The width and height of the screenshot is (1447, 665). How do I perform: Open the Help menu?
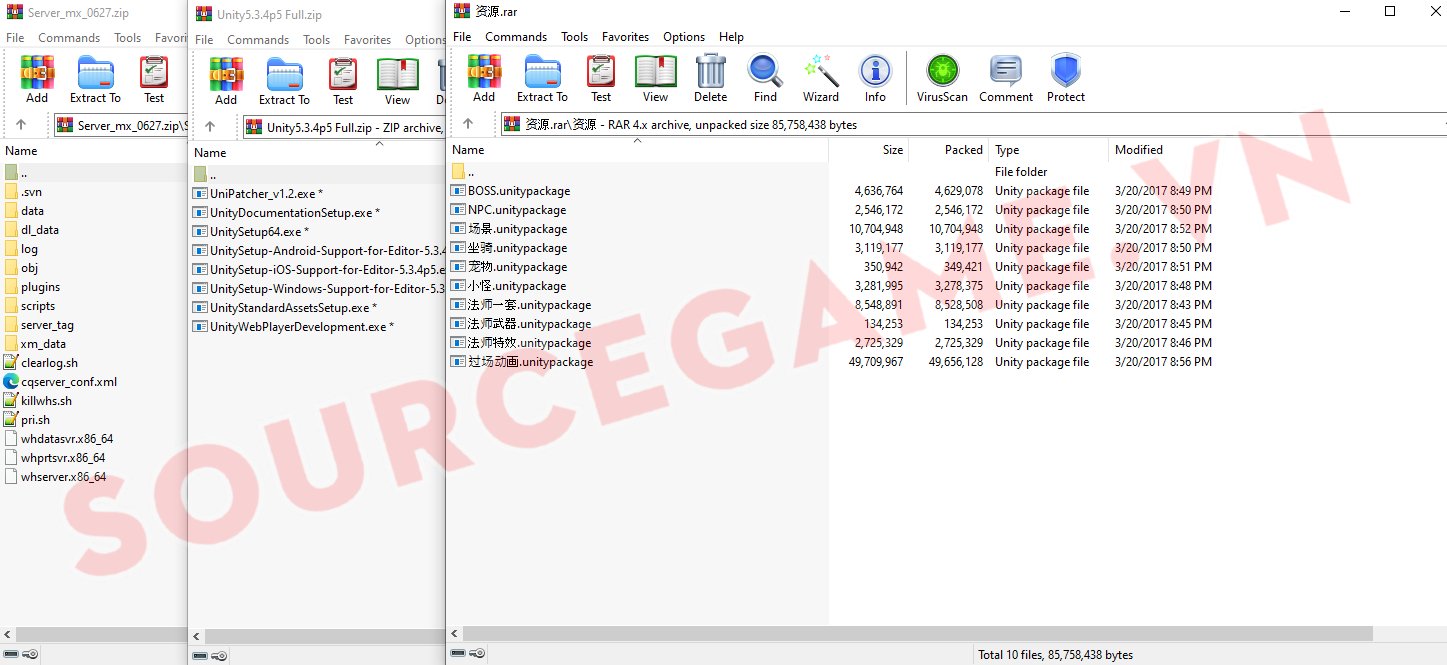click(x=732, y=37)
